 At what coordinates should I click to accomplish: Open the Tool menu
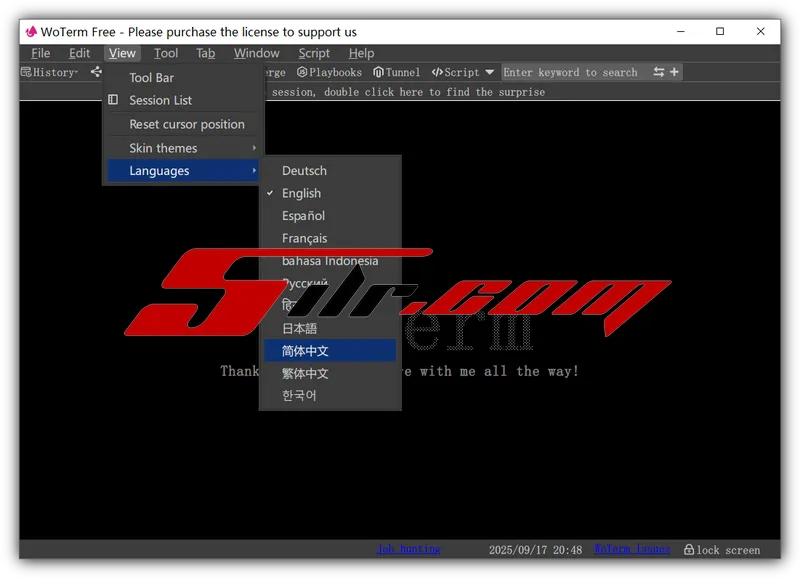(166, 53)
